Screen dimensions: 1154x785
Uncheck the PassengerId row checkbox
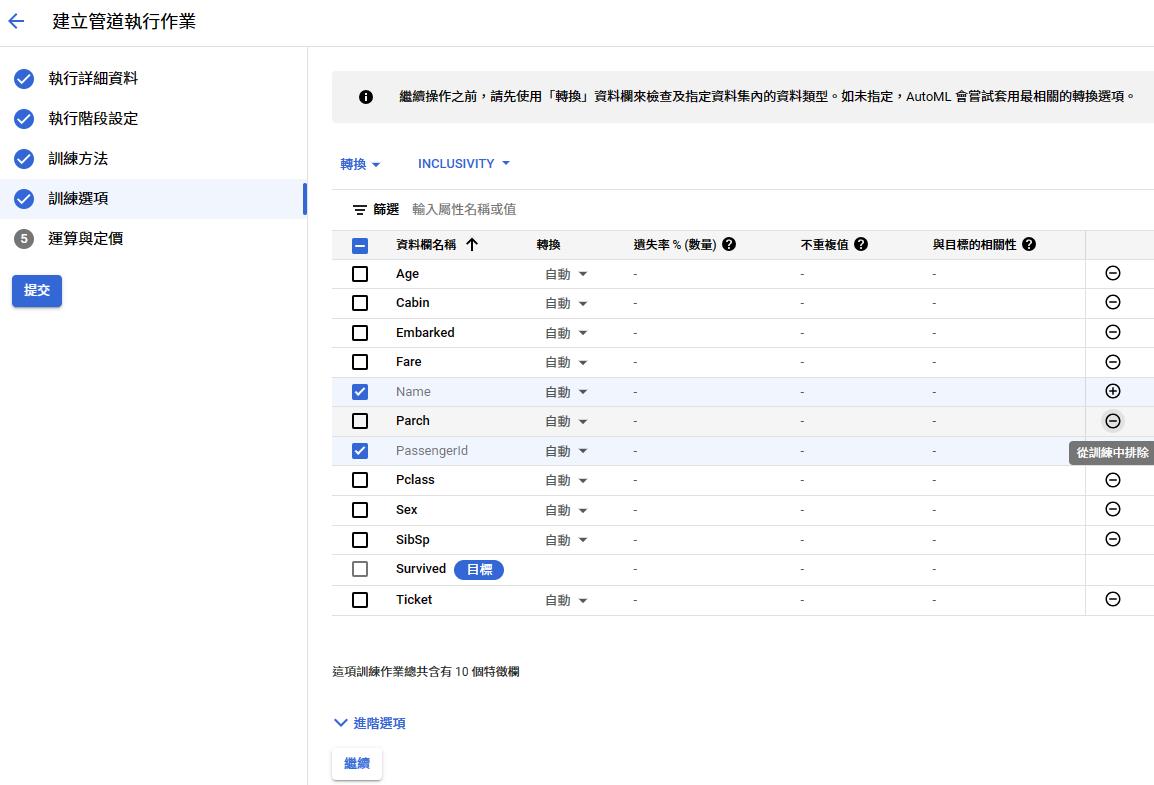pyautogui.click(x=360, y=451)
